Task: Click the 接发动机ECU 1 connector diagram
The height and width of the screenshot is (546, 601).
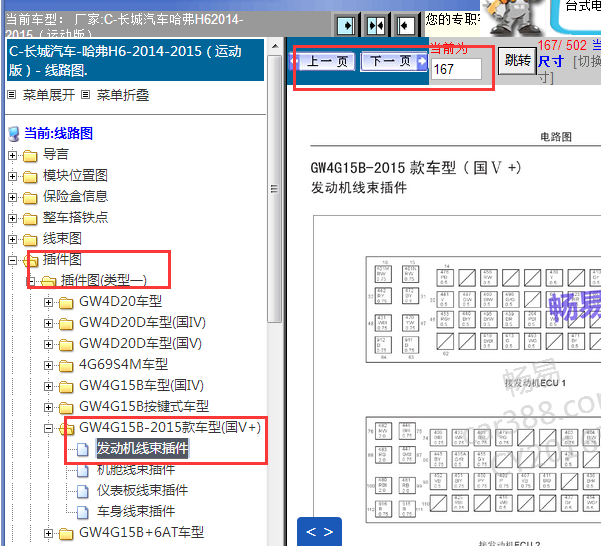Action: [483, 309]
